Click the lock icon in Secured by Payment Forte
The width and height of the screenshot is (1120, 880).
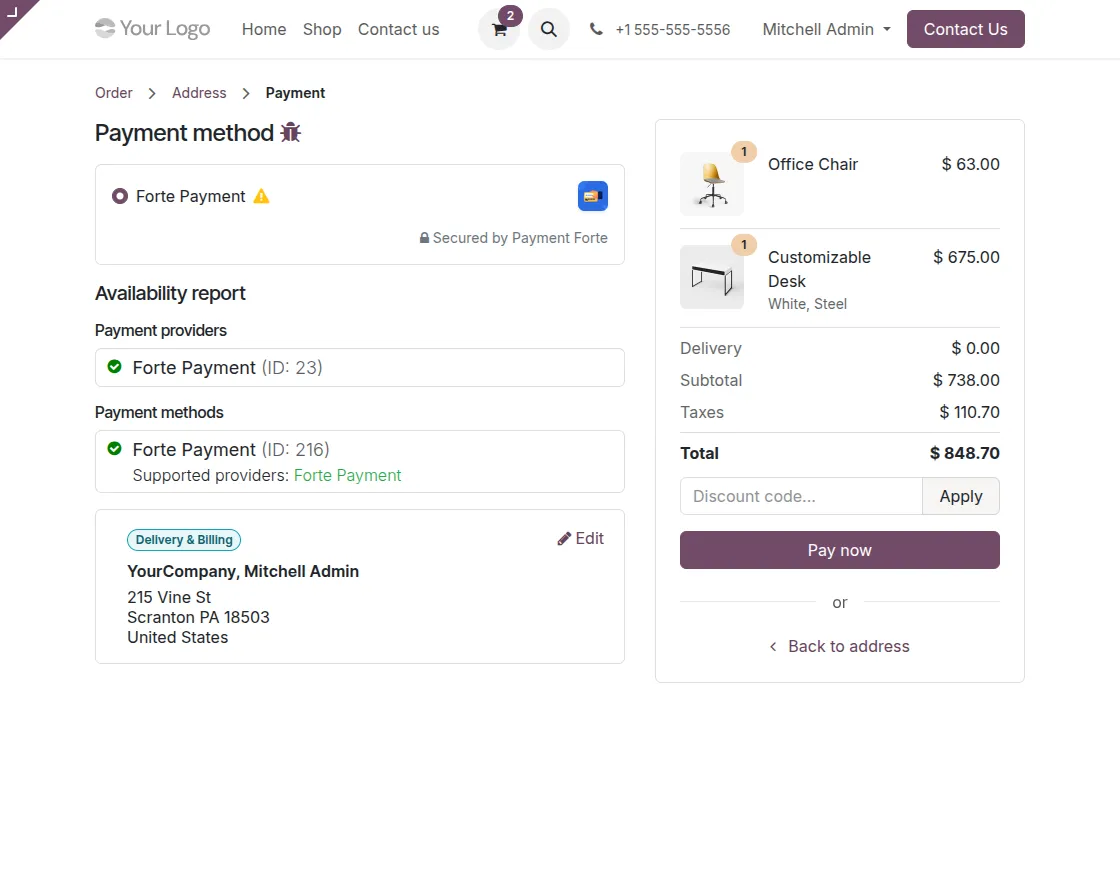(x=424, y=238)
